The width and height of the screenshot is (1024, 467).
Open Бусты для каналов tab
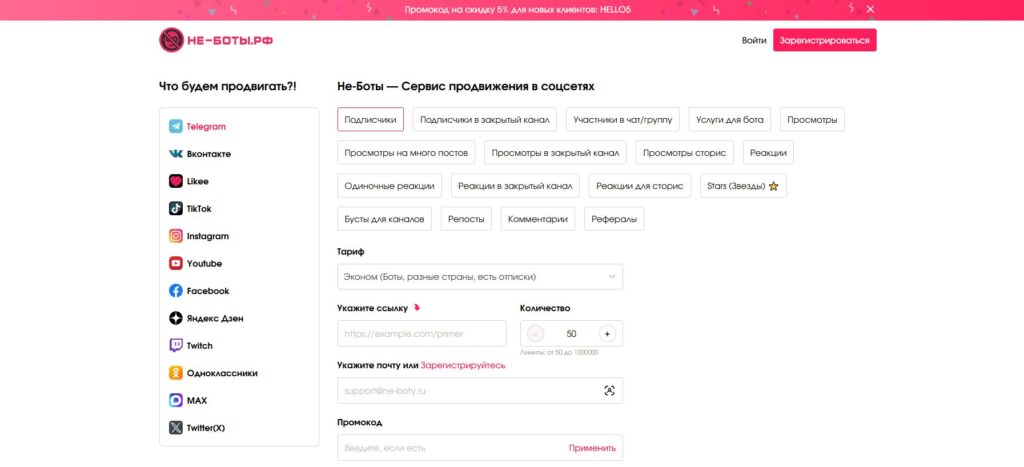point(385,219)
